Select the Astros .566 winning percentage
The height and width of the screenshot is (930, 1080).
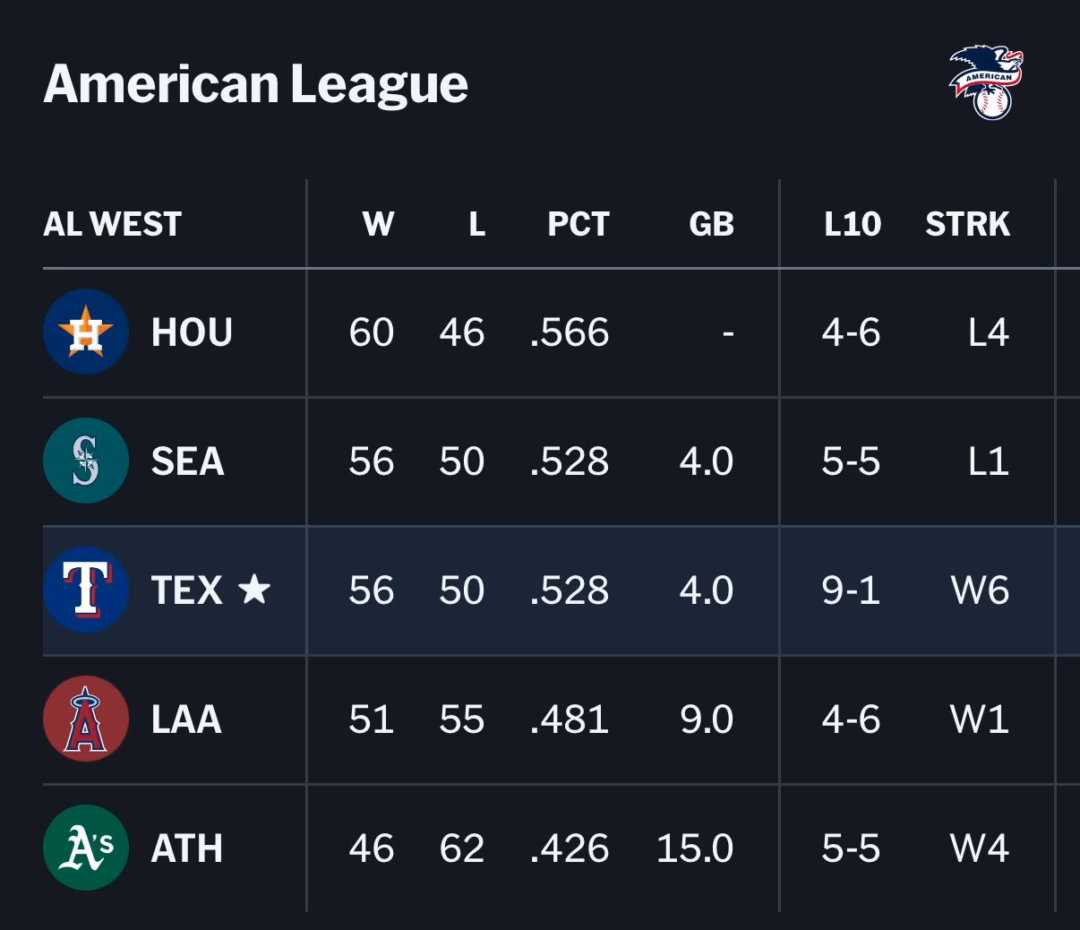[x=569, y=332]
